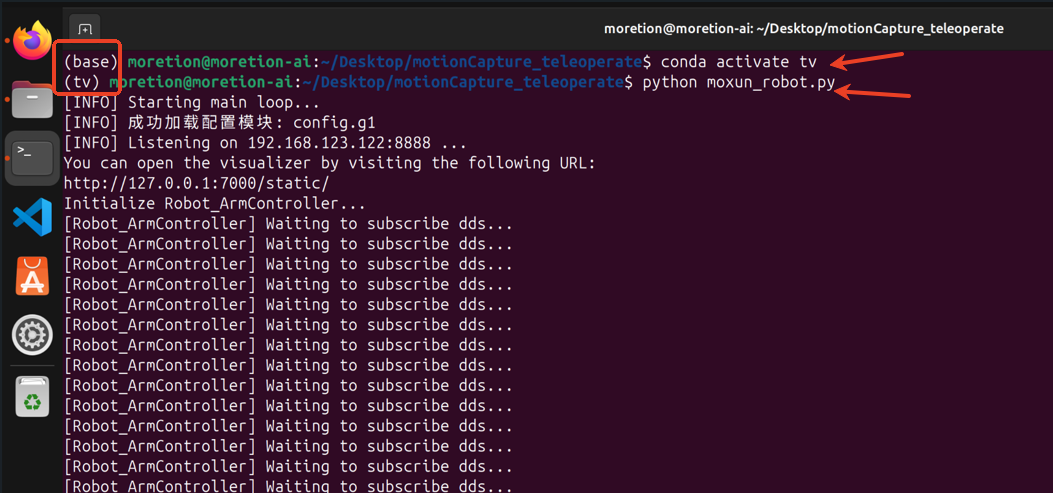
Task: Click the visualizer URL http://127.0.0.1:7000/static/
Action: [196, 183]
